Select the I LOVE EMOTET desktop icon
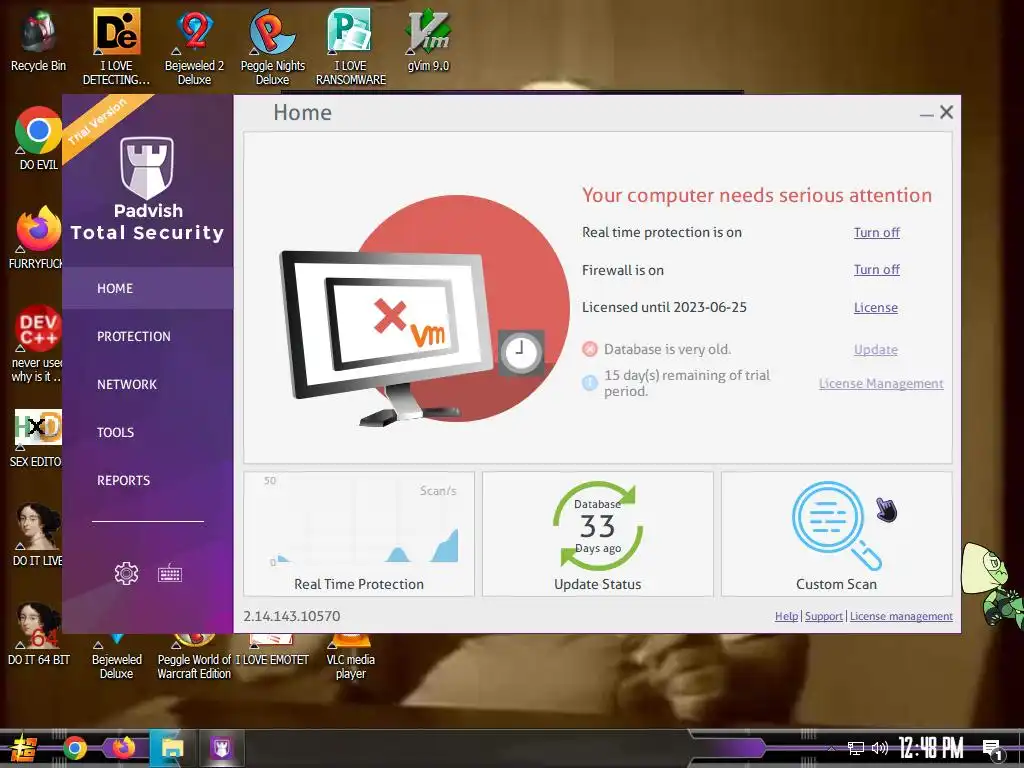Viewport: 1024px width, 768px height. pos(272,650)
